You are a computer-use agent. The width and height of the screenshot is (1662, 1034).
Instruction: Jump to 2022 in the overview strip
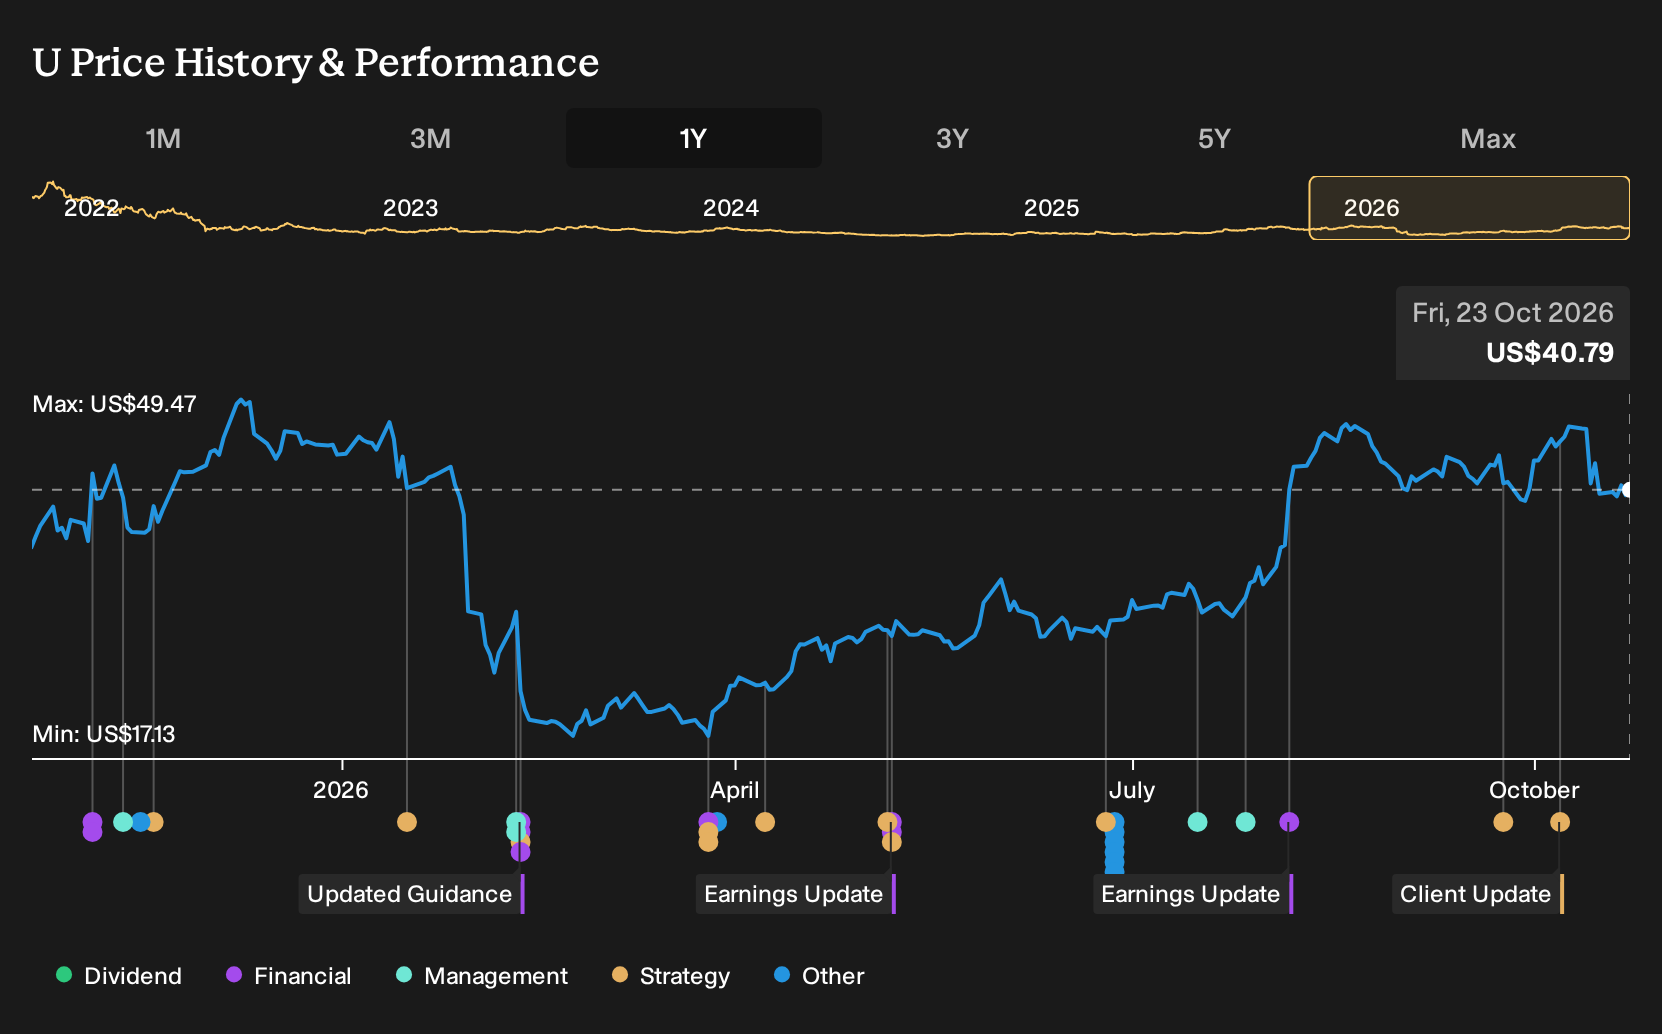(92, 208)
